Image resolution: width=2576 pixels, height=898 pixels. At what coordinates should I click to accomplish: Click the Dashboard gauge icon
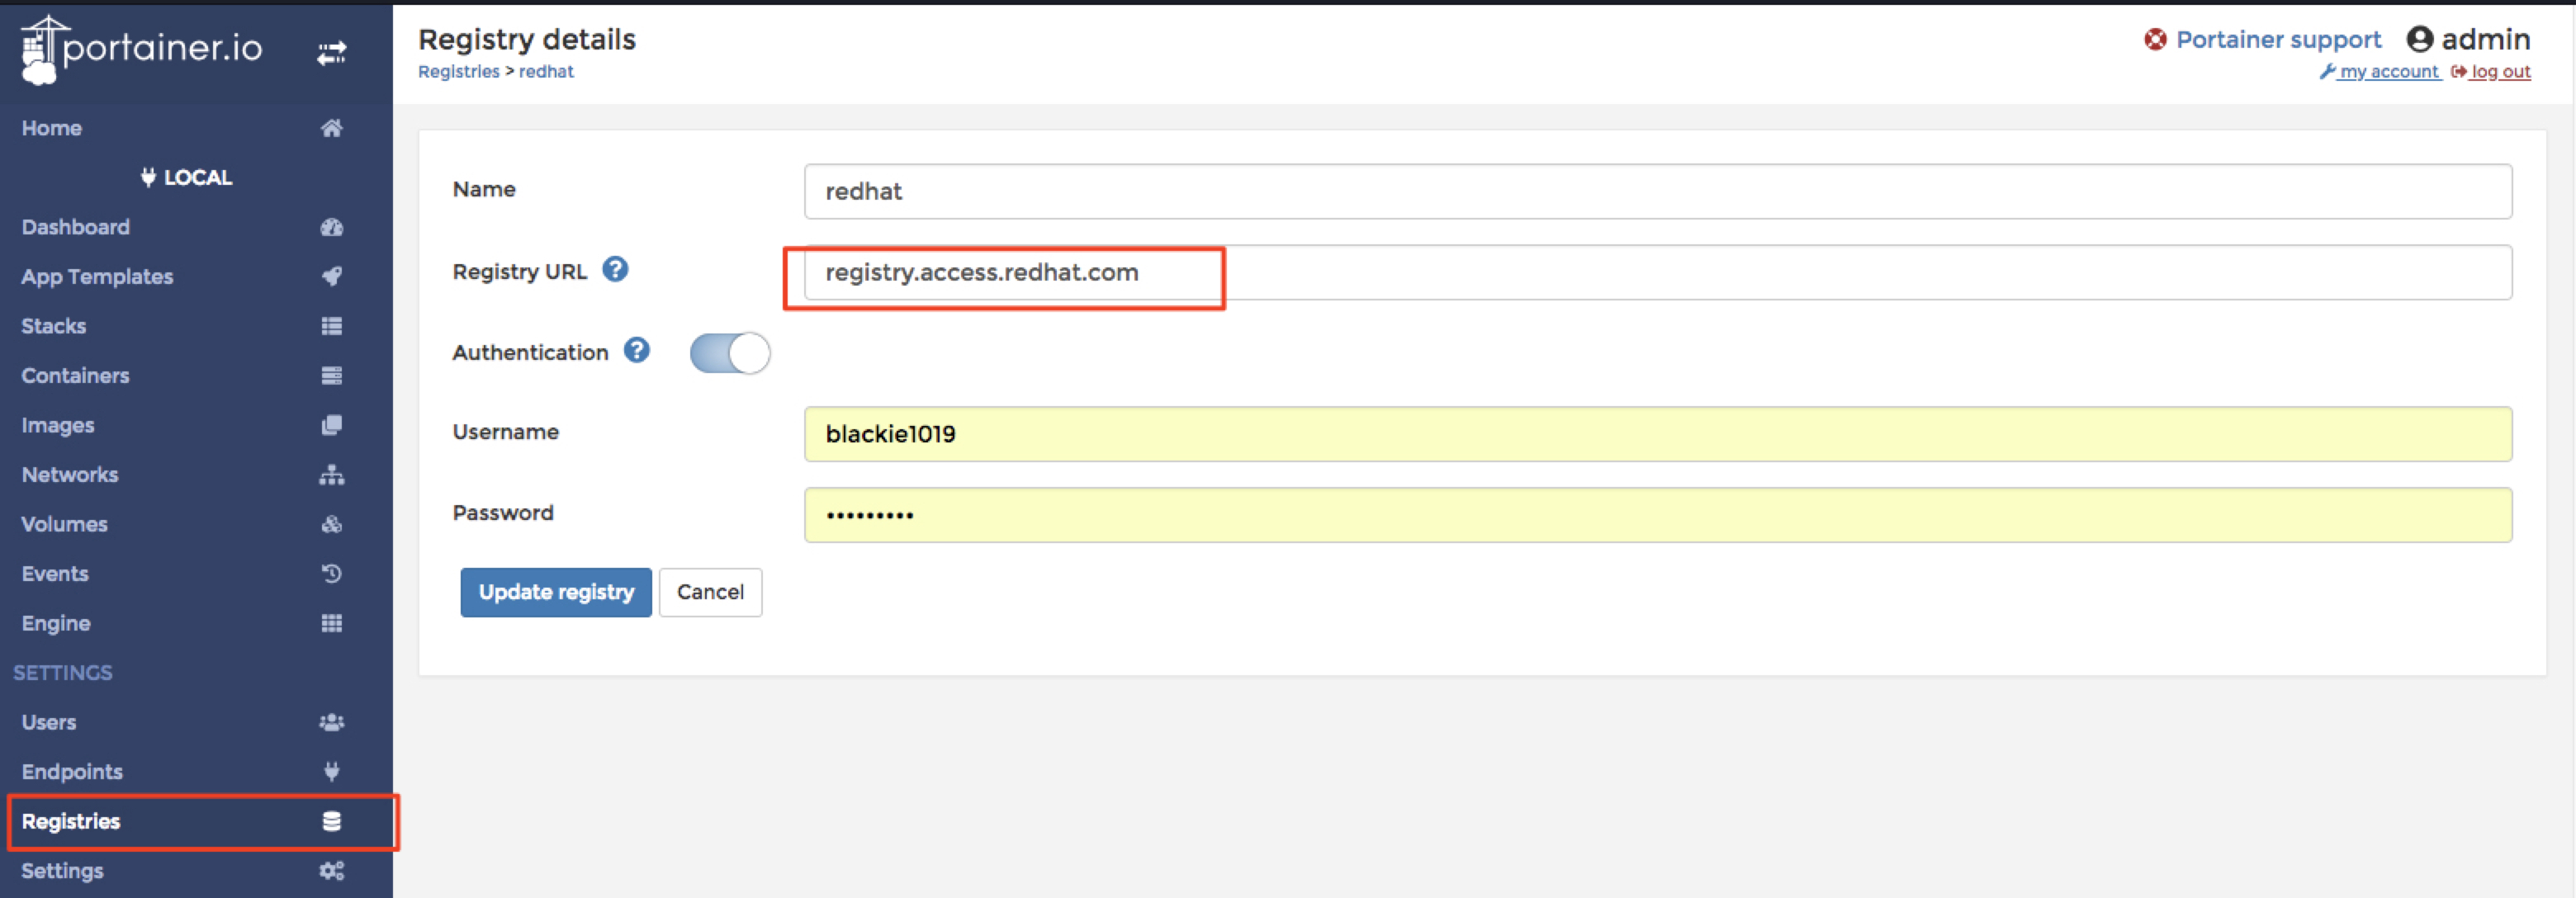(331, 227)
